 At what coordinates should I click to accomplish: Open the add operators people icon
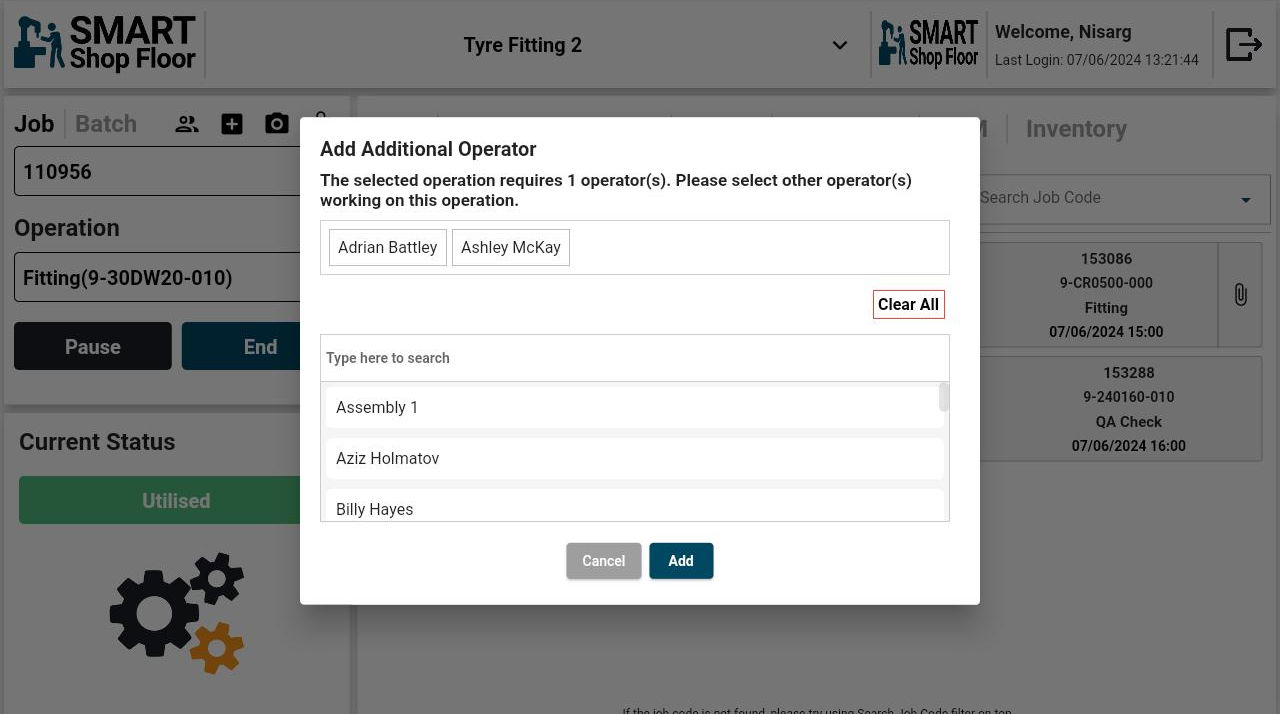(187, 124)
